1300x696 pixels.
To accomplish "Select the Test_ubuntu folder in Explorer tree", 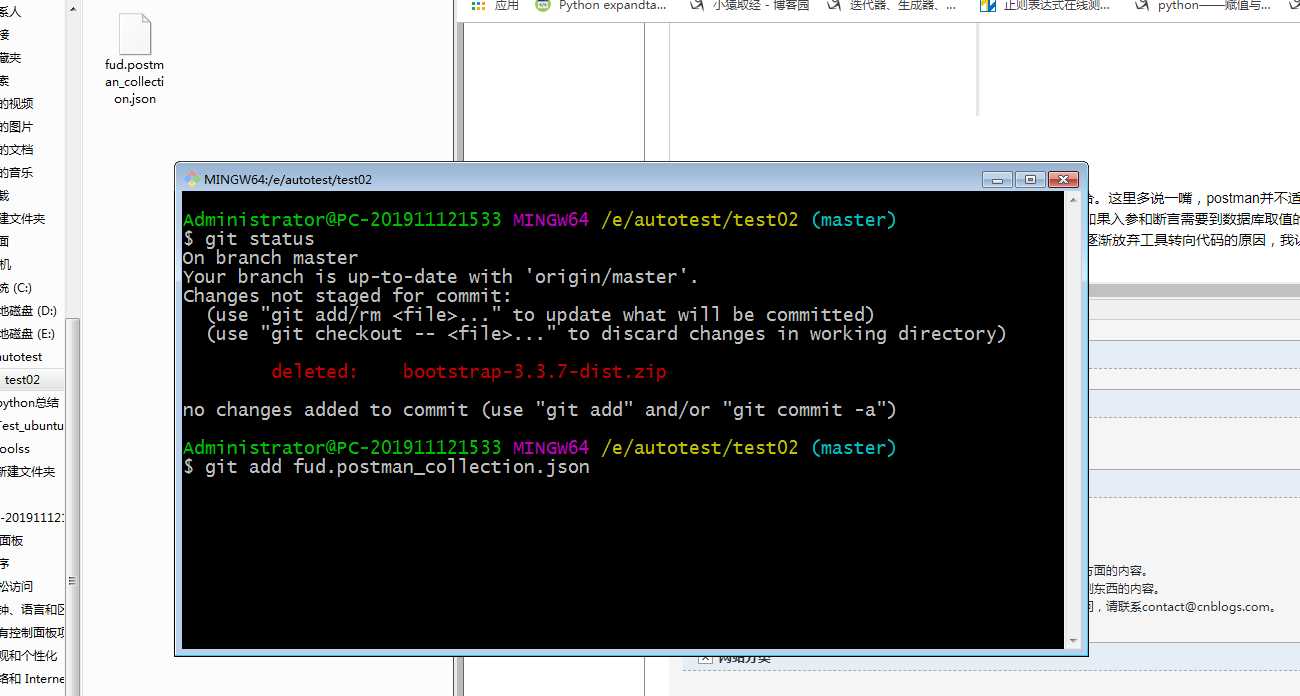I will point(32,426).
